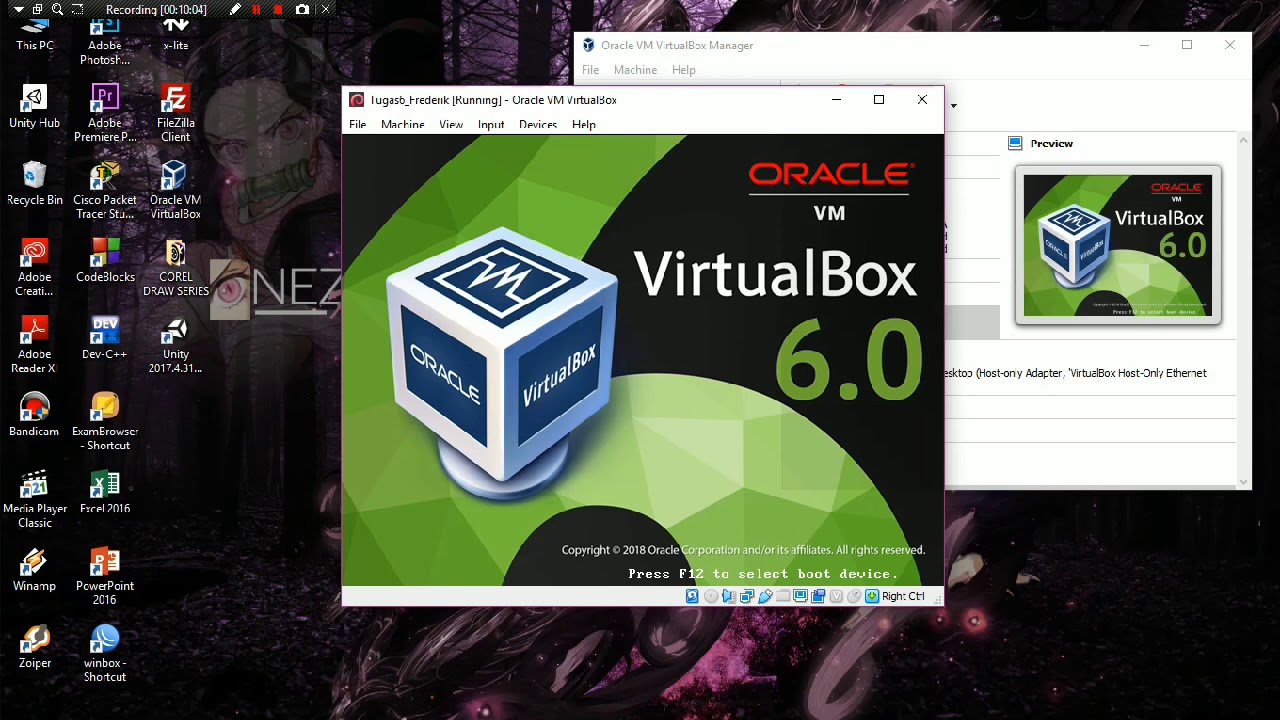The height and width of the screenshot is (720, 1280).
Task: Click the USB devices icon in VM status bar
Action: tap(766, 596)
